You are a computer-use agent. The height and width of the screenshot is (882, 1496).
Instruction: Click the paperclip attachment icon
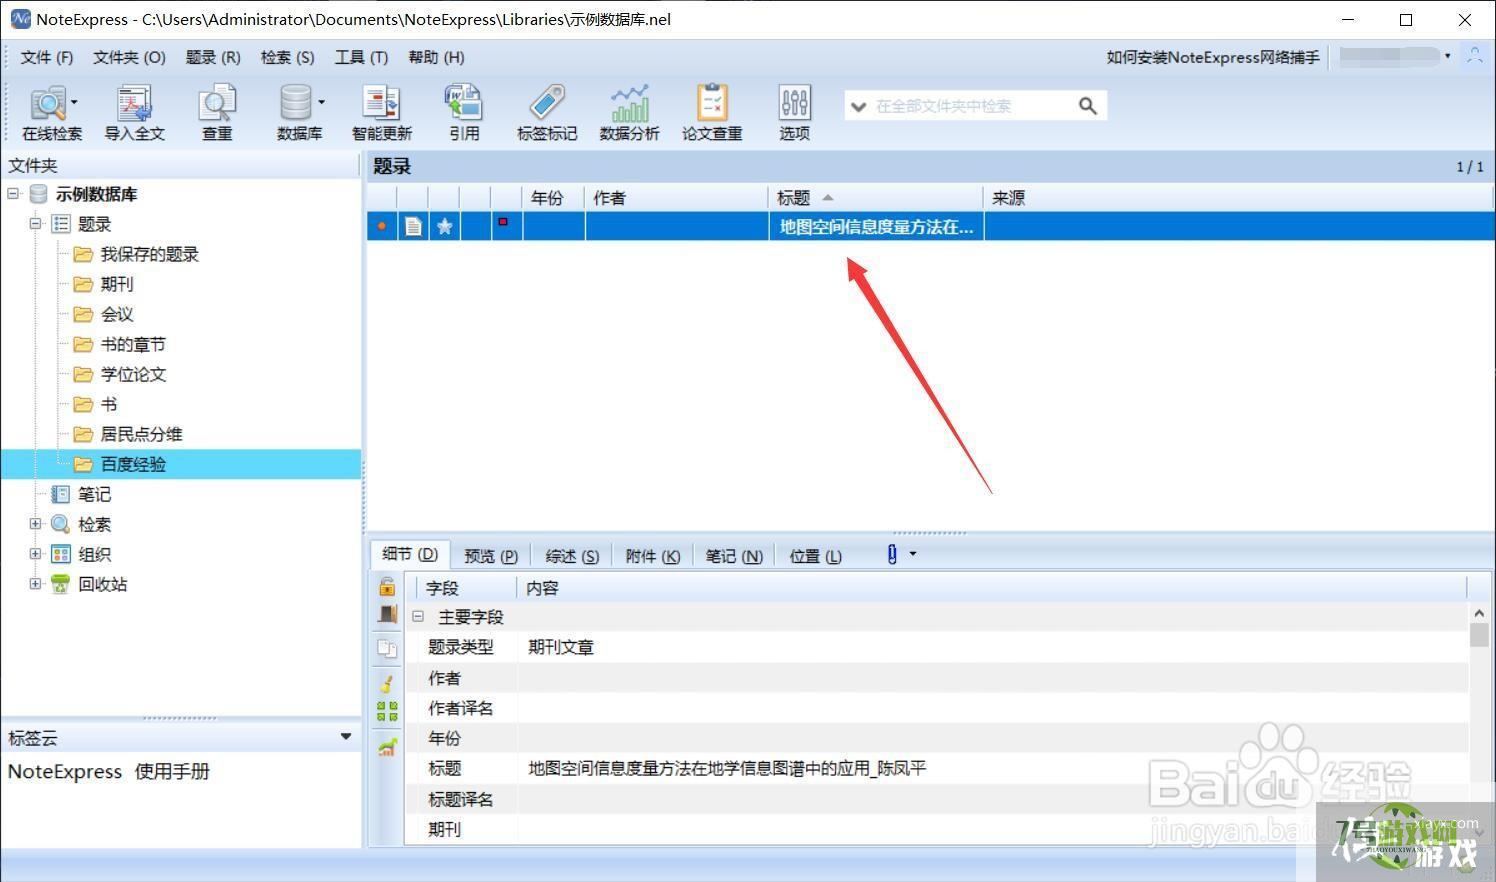click(892, 554)
